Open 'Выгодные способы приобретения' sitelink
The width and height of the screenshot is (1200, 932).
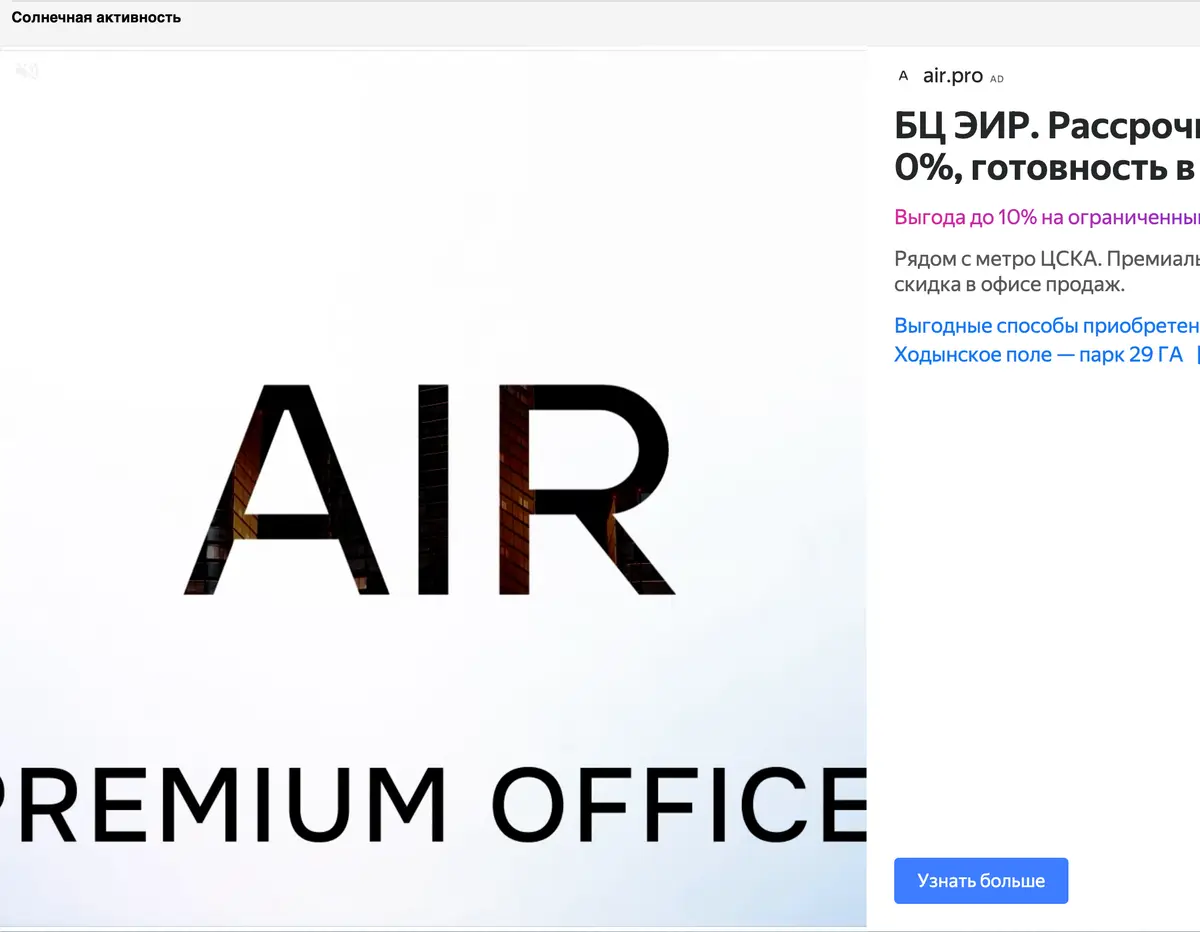pyautogui.click(x=1046, y=326)
